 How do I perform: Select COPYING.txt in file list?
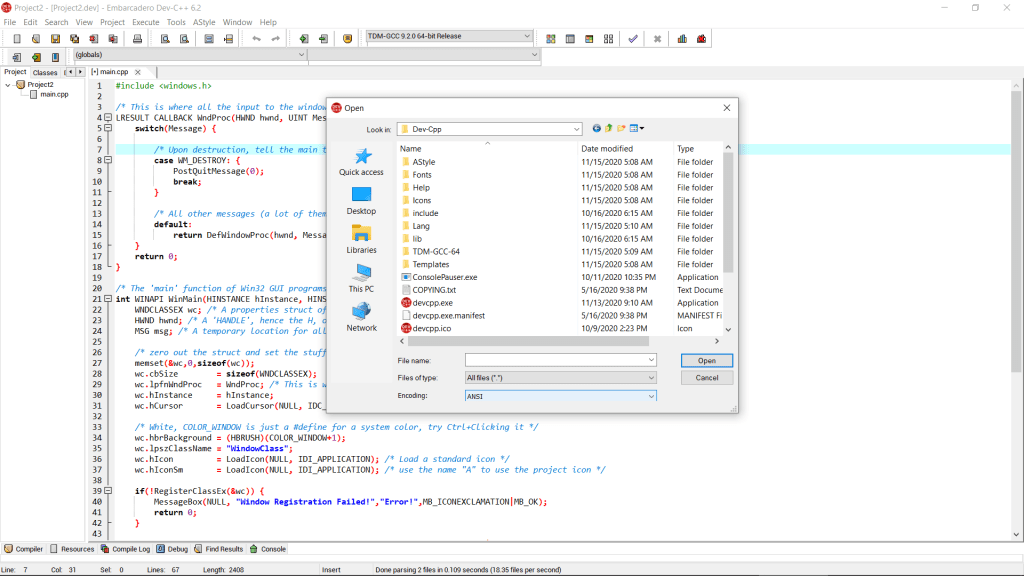click(x=434, y=290)
